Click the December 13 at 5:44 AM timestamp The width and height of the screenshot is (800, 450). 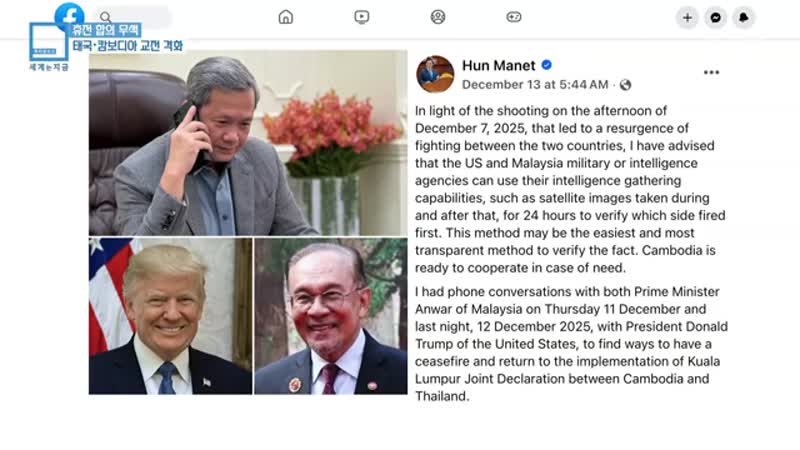point(535,85)
